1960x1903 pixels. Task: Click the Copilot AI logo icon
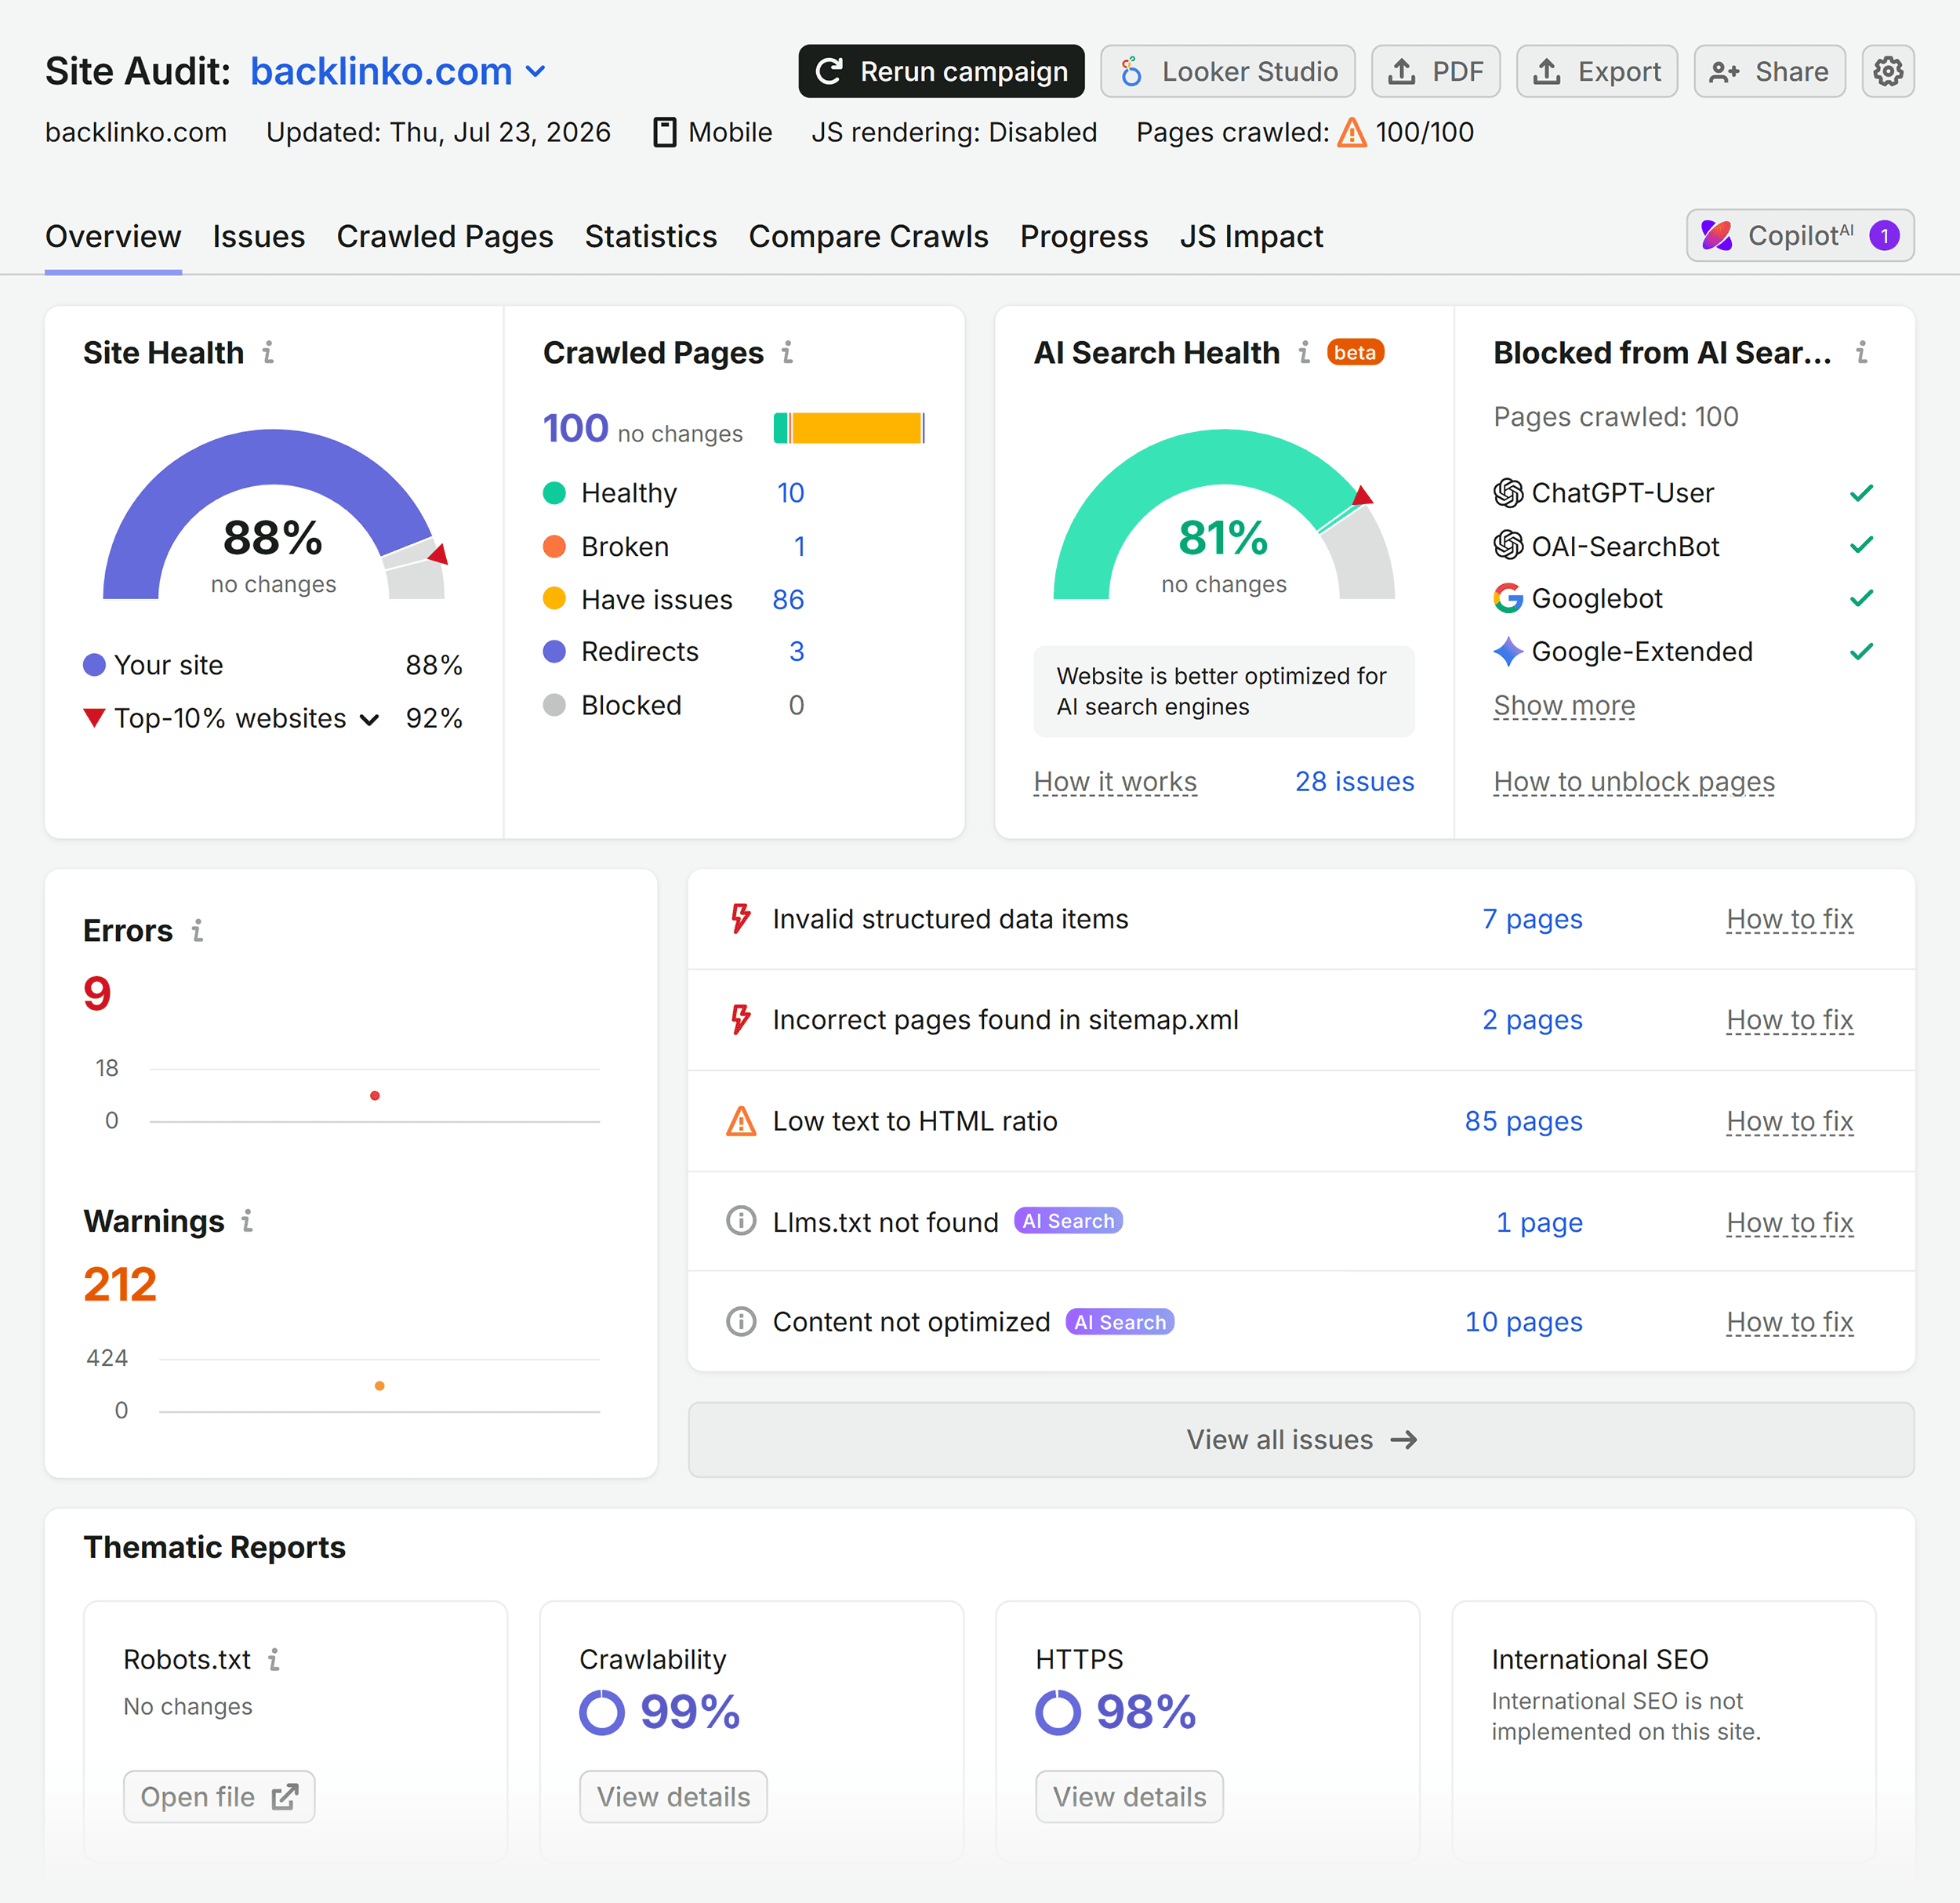click(x=1716, y=235)
